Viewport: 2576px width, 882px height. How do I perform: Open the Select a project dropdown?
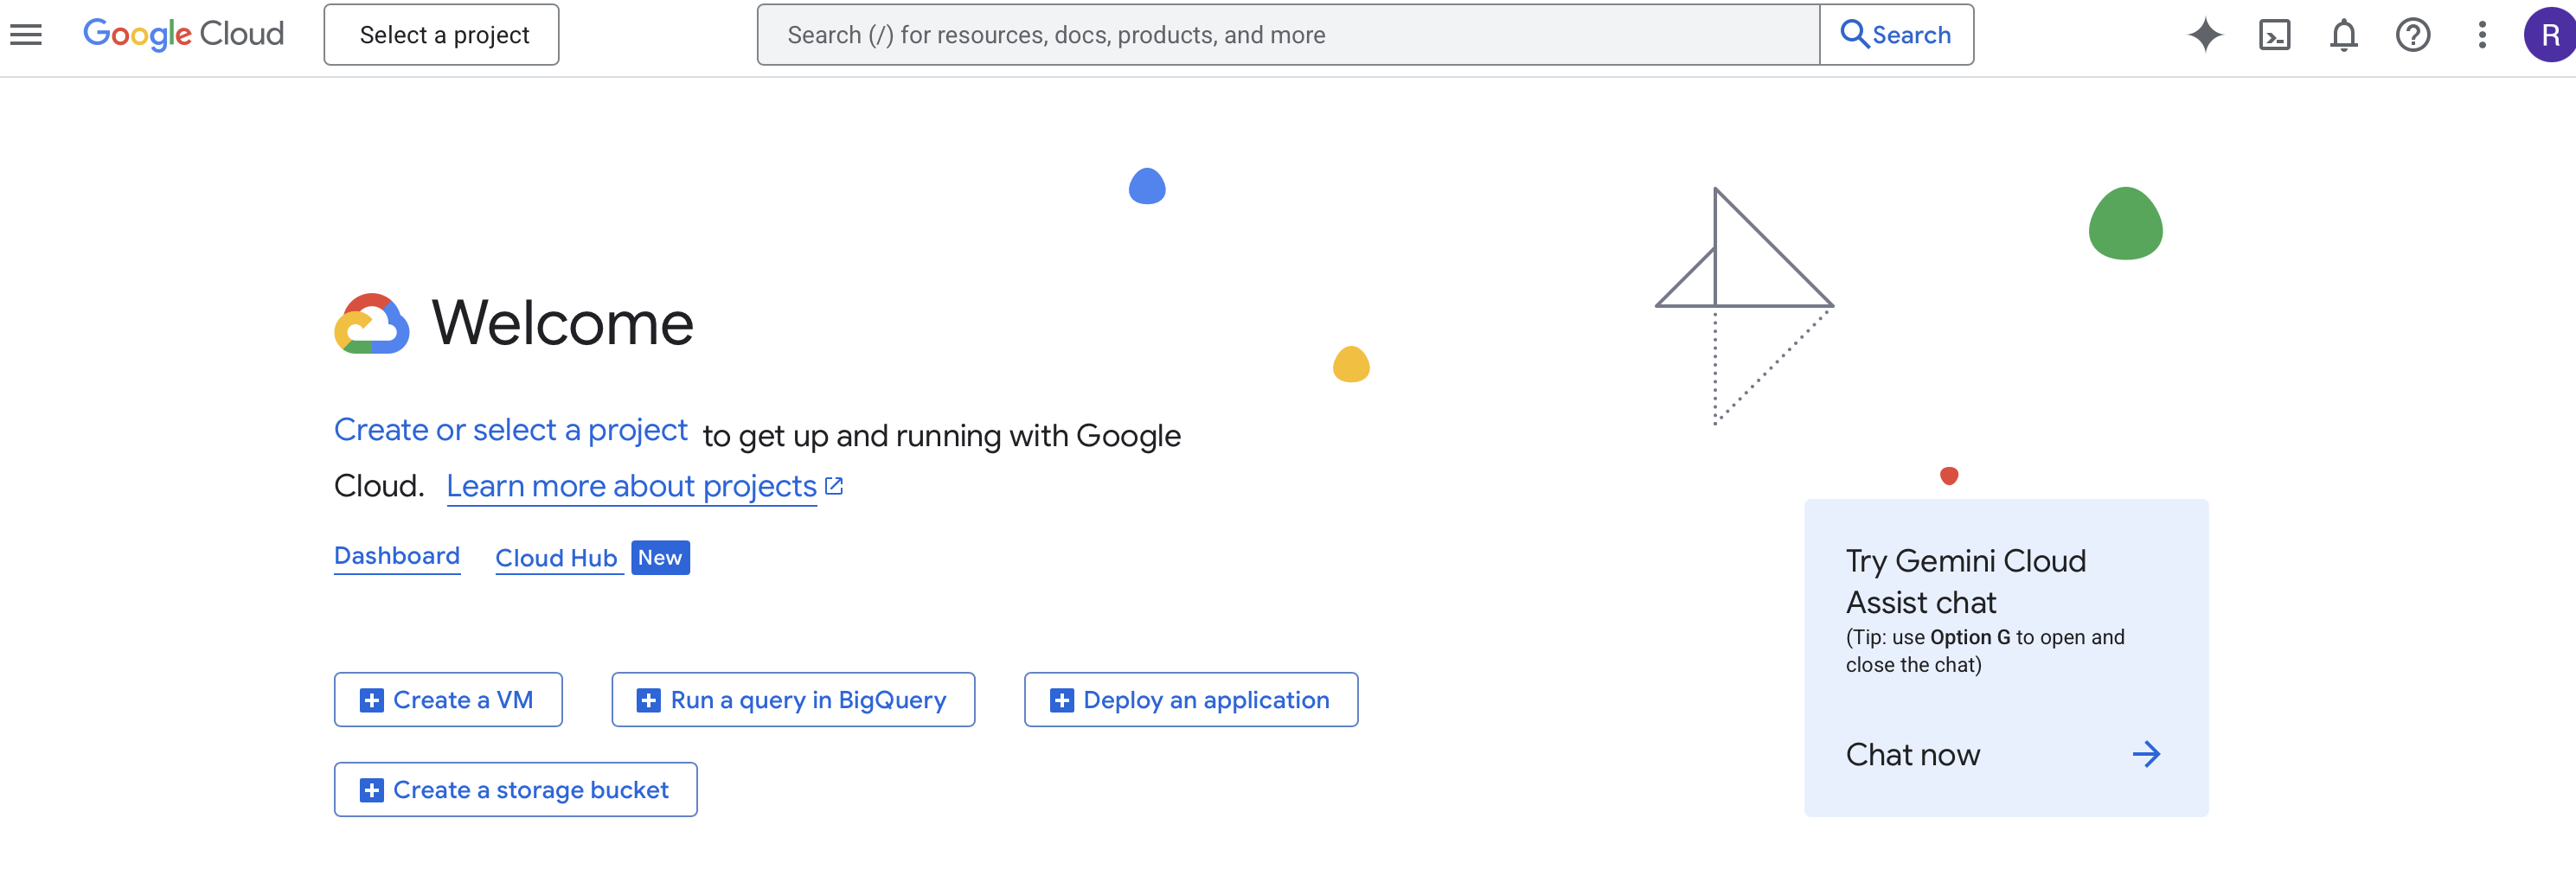(441, 34)
